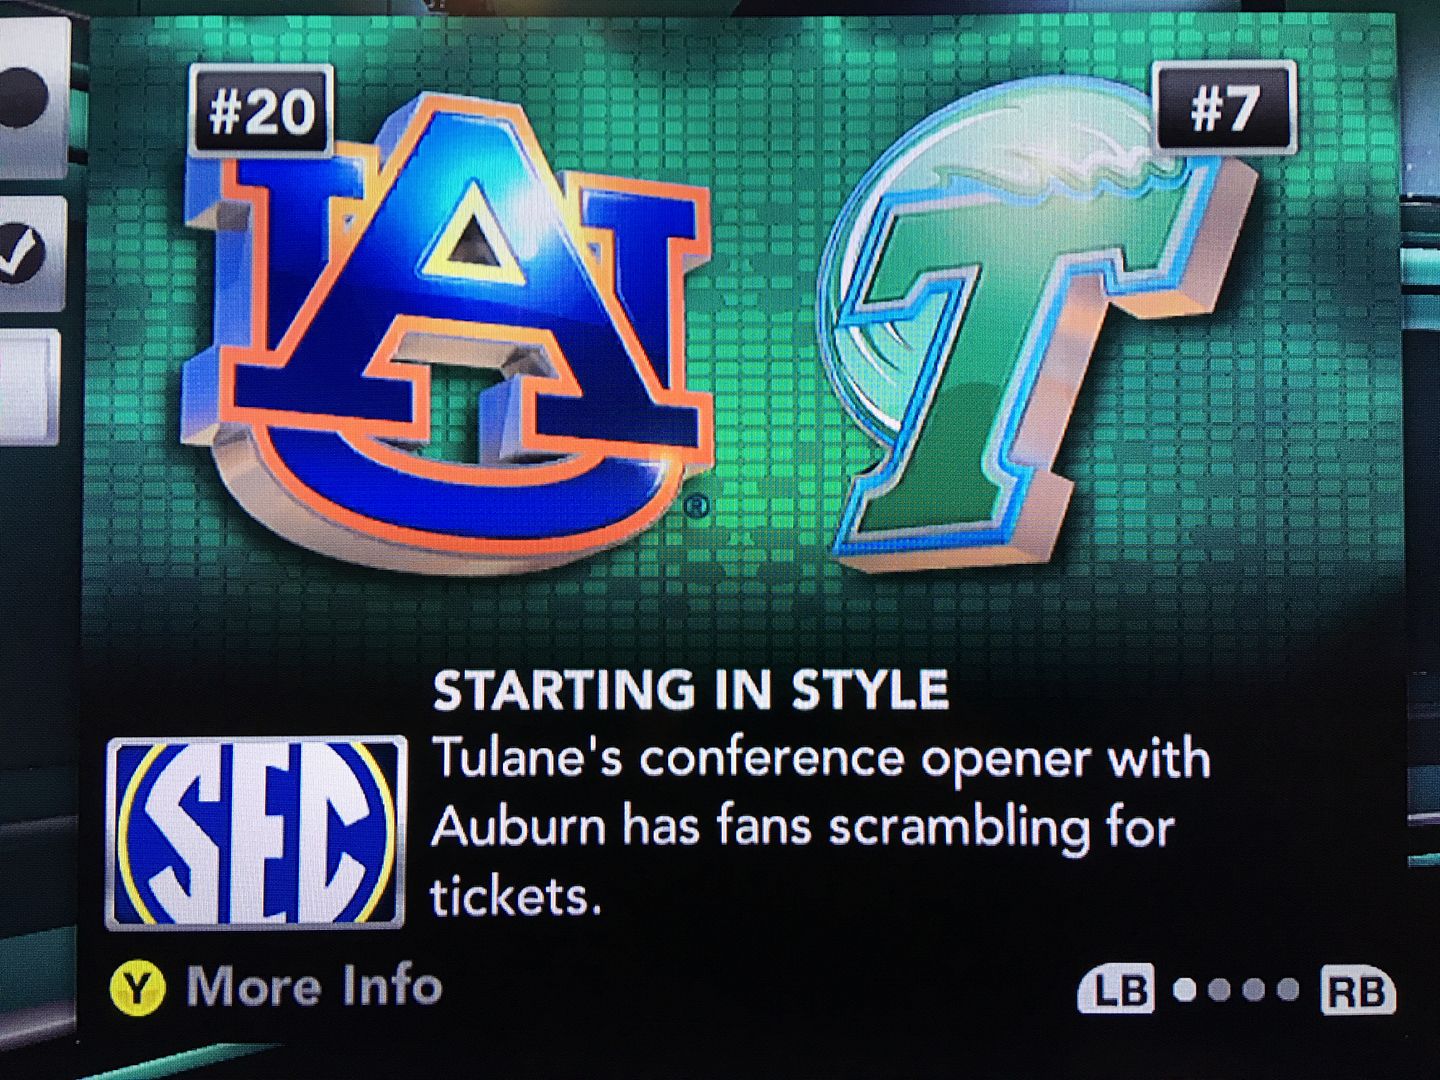
Task: Click the Auburn AU team logo
Action: point(447,333)
